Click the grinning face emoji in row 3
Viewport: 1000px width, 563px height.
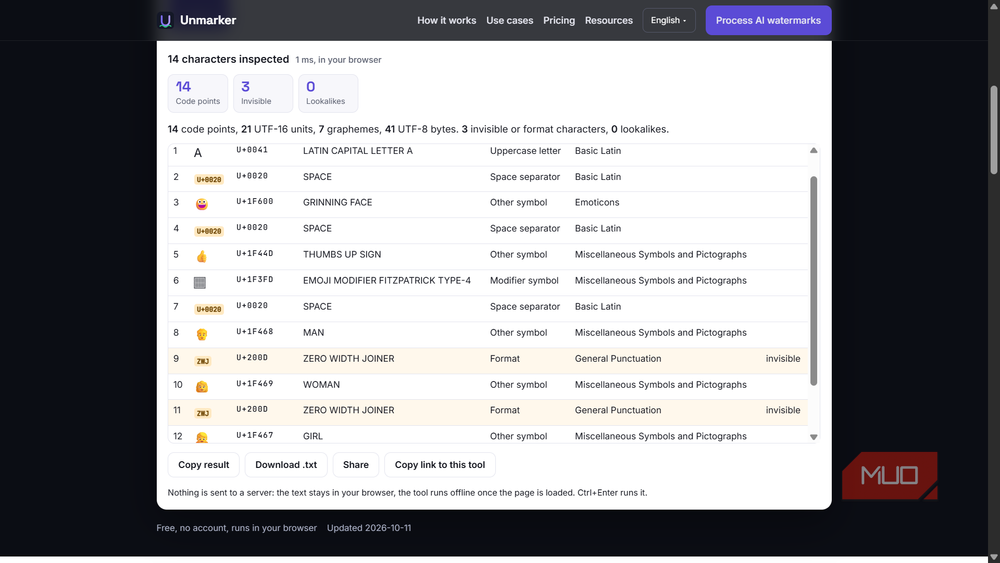202,204
